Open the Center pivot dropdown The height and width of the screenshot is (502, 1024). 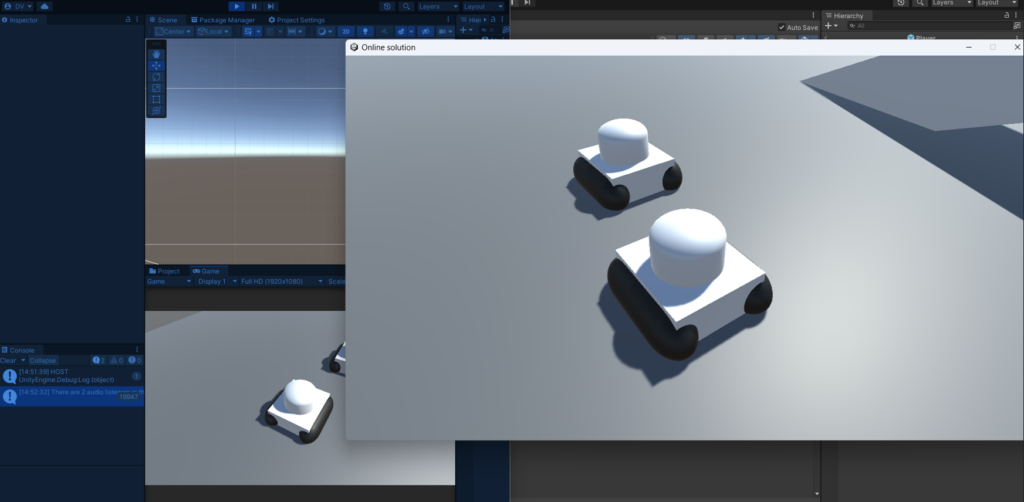pos(170,32)
